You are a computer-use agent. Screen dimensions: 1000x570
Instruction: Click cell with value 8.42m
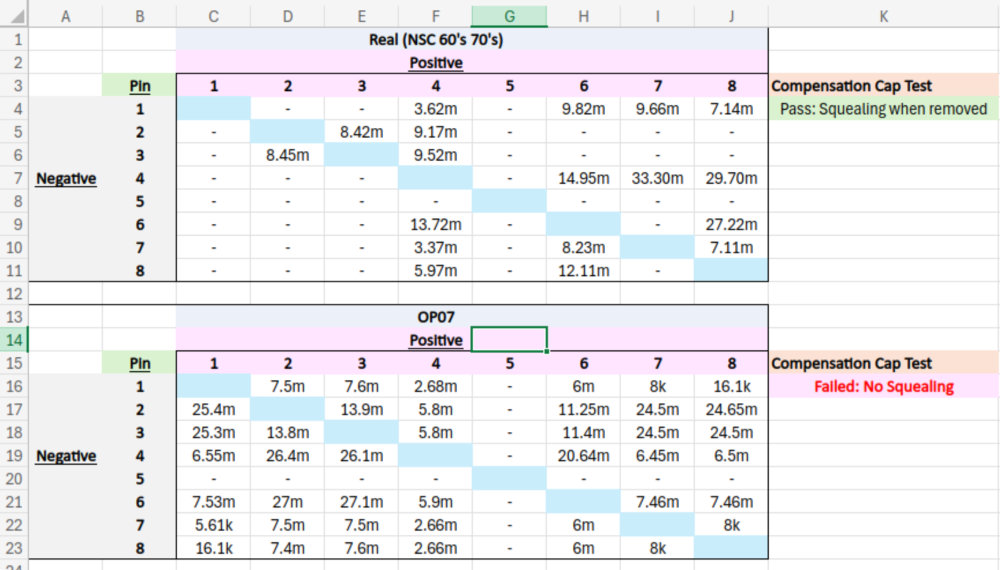click(x=362, y=132)
